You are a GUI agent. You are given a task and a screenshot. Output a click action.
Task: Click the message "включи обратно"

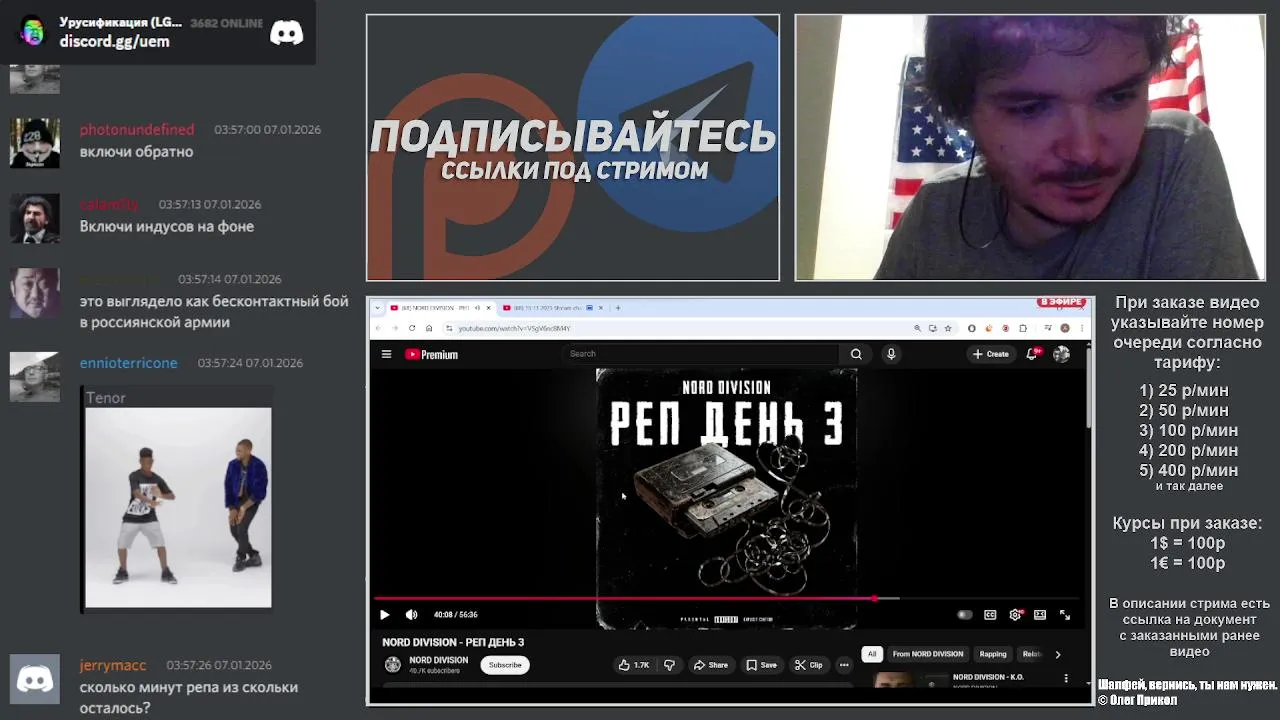coord(137,152)
